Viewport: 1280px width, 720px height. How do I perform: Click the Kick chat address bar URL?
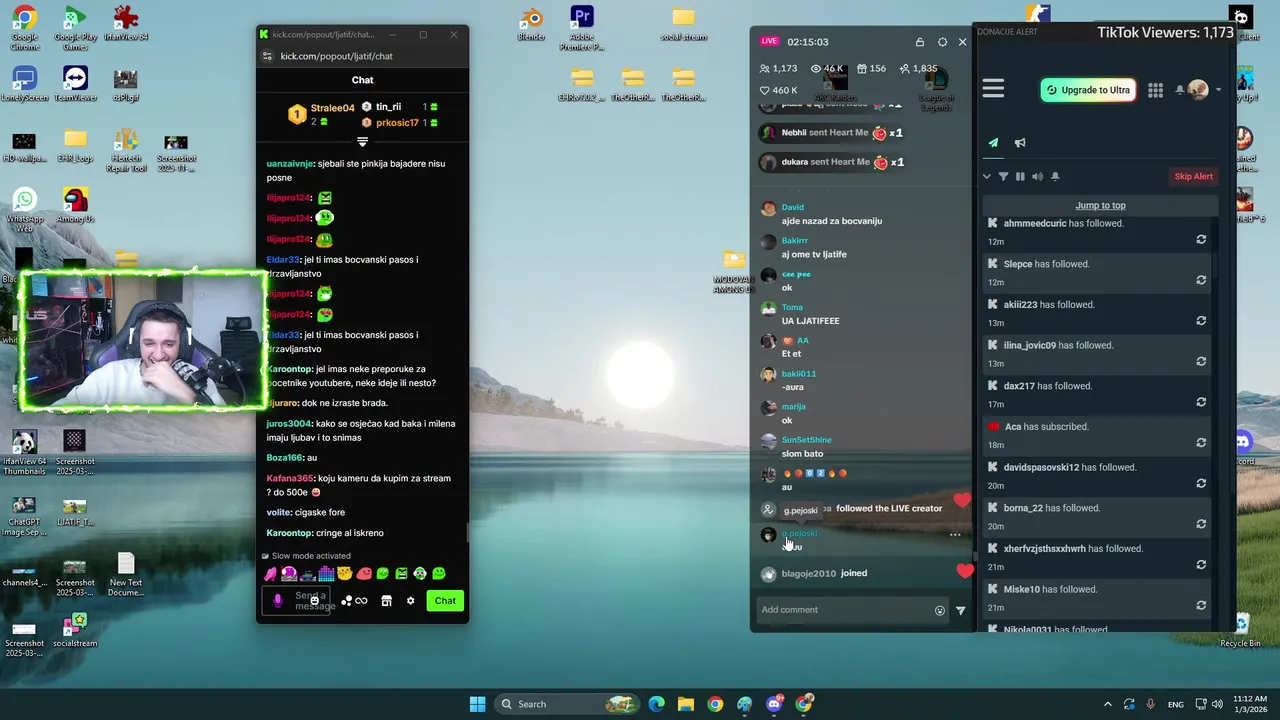coord(336,56)
